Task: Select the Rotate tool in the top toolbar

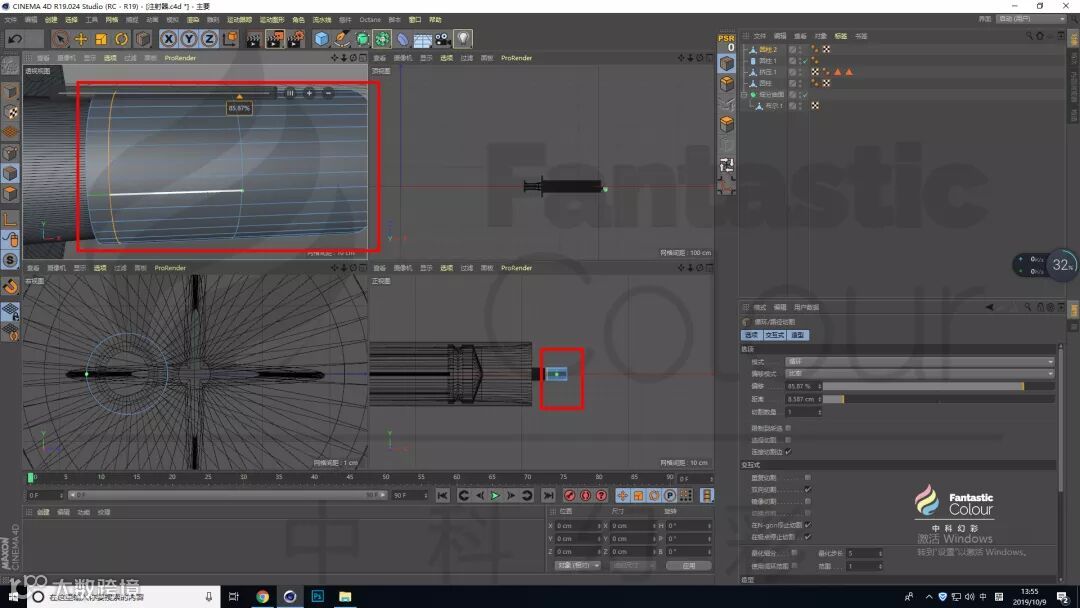Action: 122,39
